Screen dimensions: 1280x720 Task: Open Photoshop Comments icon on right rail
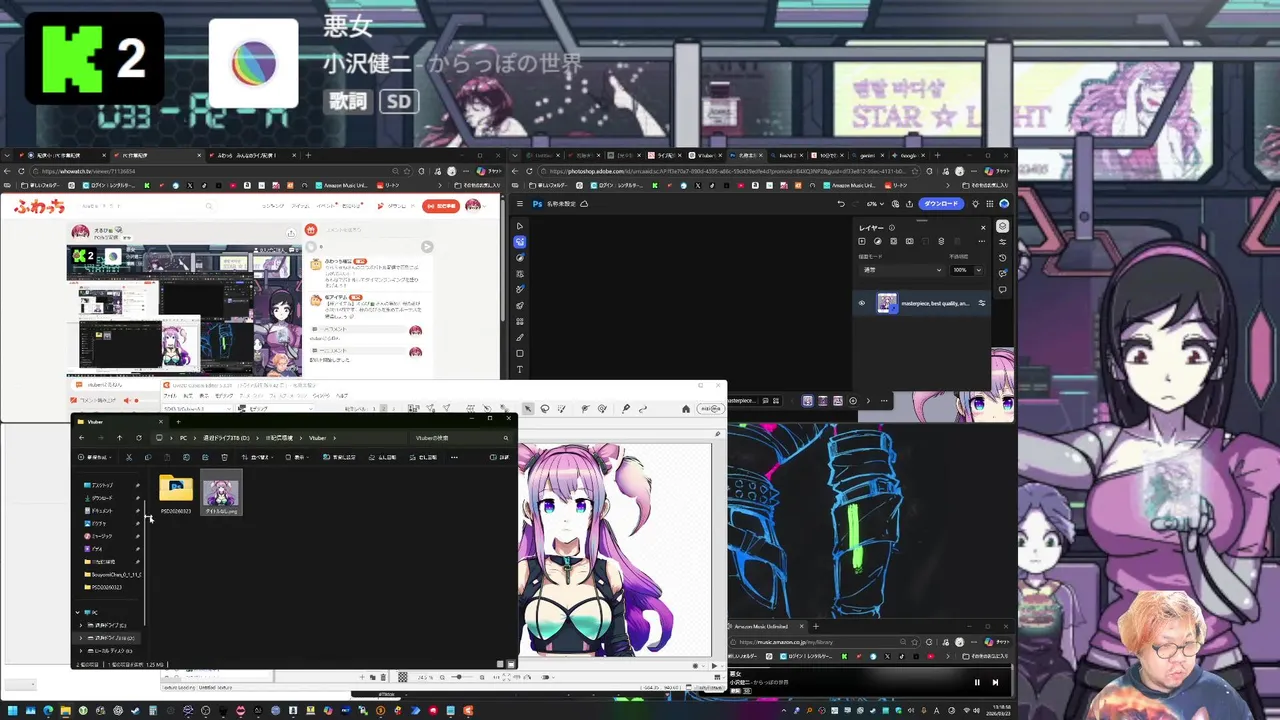(1002, 290)
